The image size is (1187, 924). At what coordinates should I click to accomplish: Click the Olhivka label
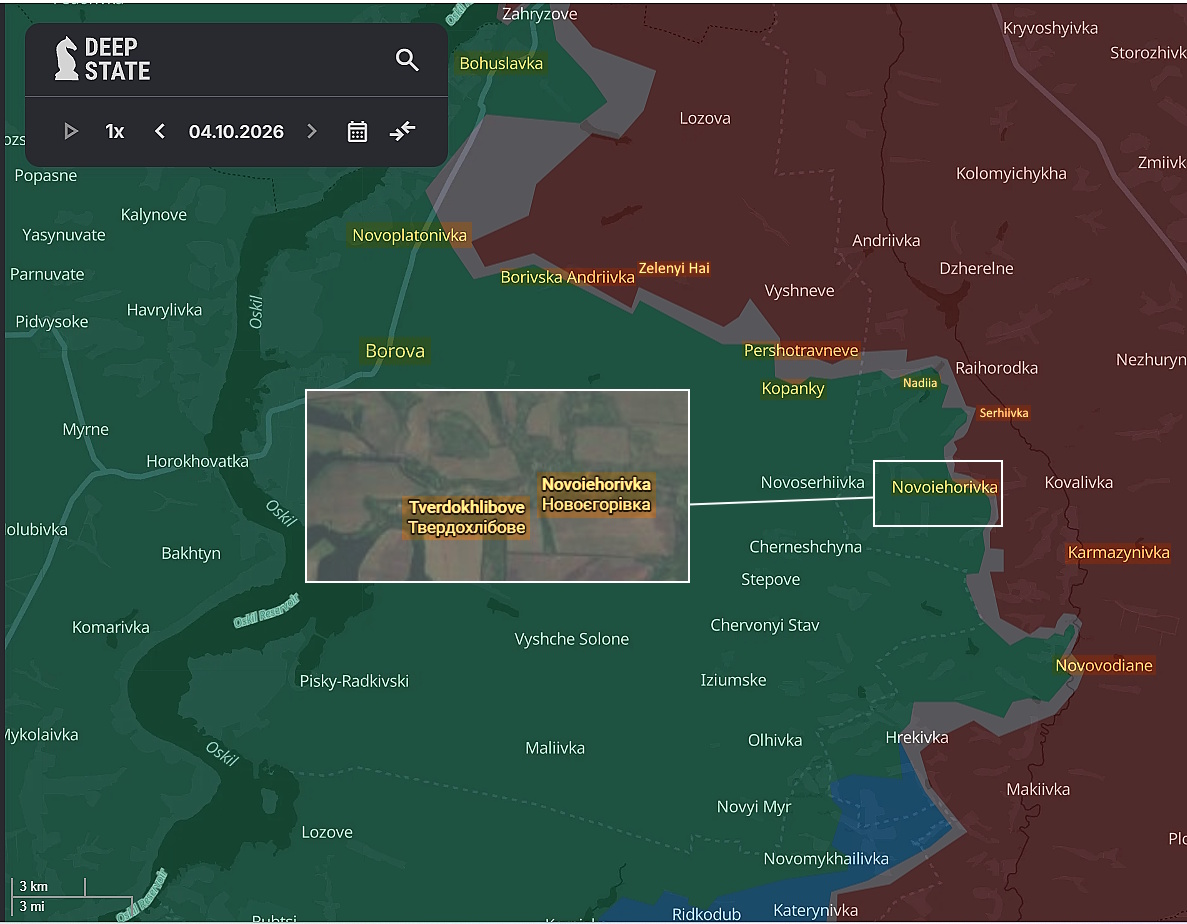(x=774, y=741)
